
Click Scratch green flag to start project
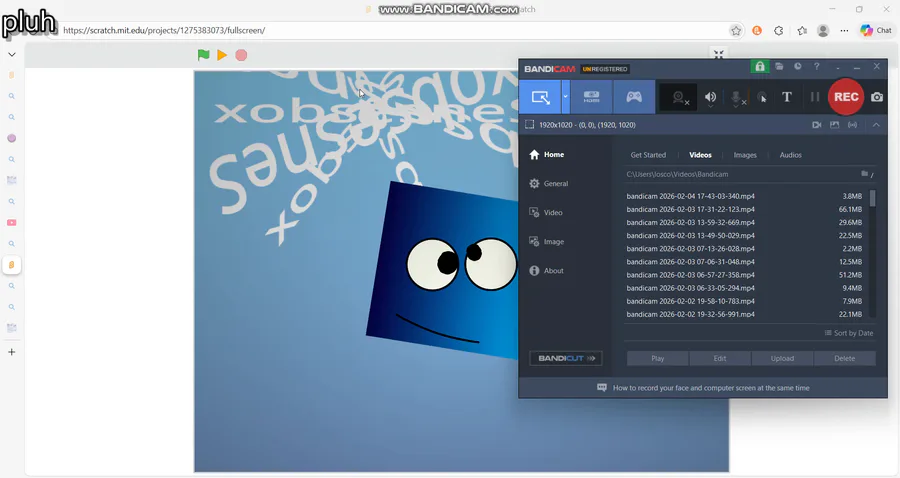203,55
